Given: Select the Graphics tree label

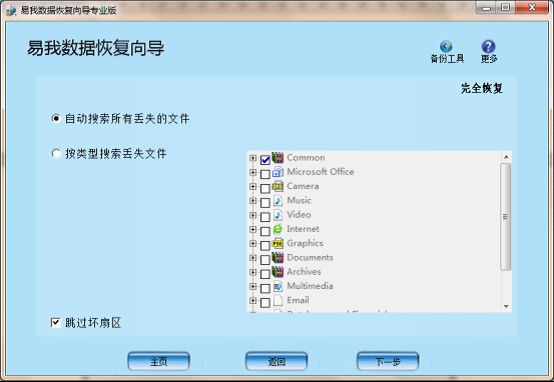Looking at the screenshot, I should 305,243.
